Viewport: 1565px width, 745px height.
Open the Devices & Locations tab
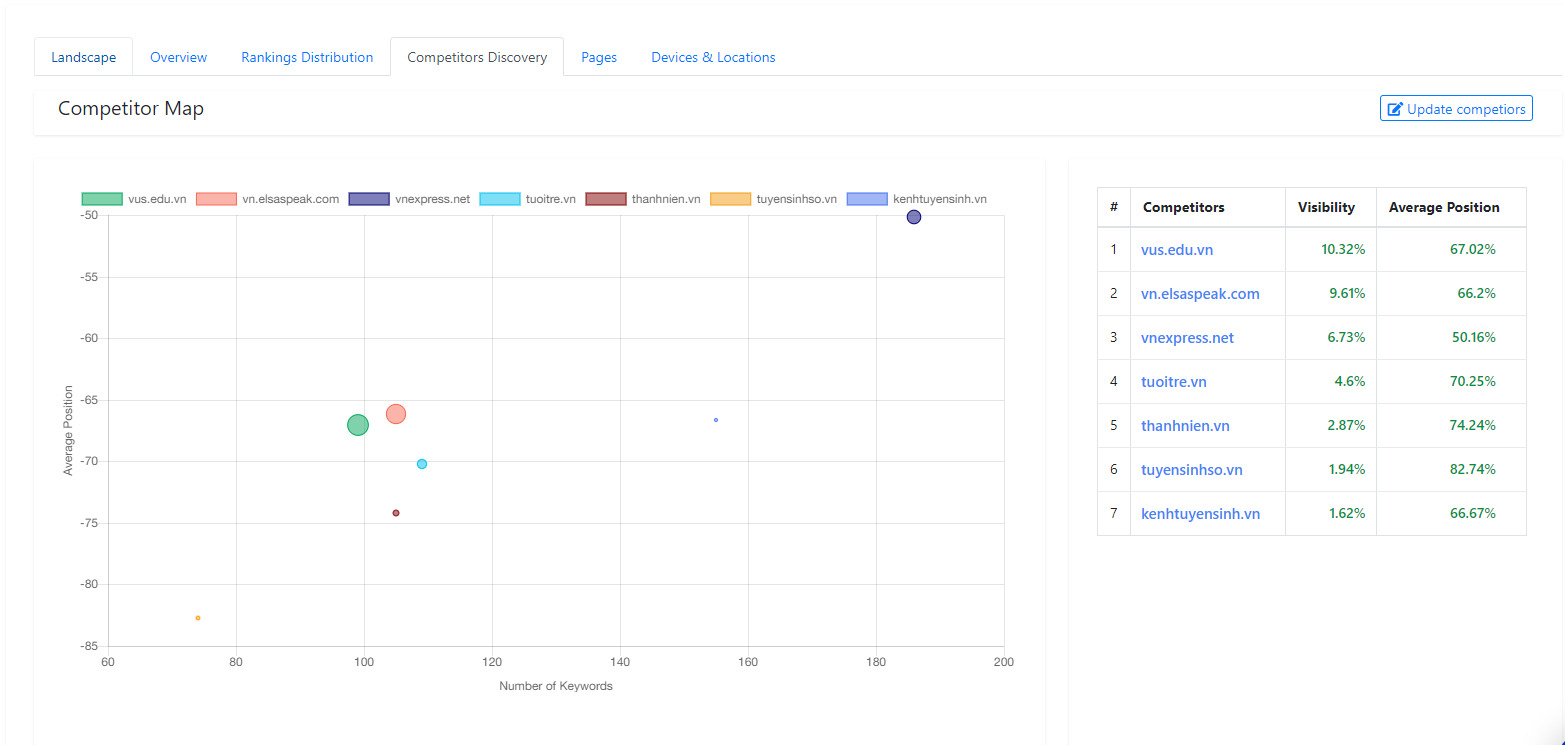713,57
